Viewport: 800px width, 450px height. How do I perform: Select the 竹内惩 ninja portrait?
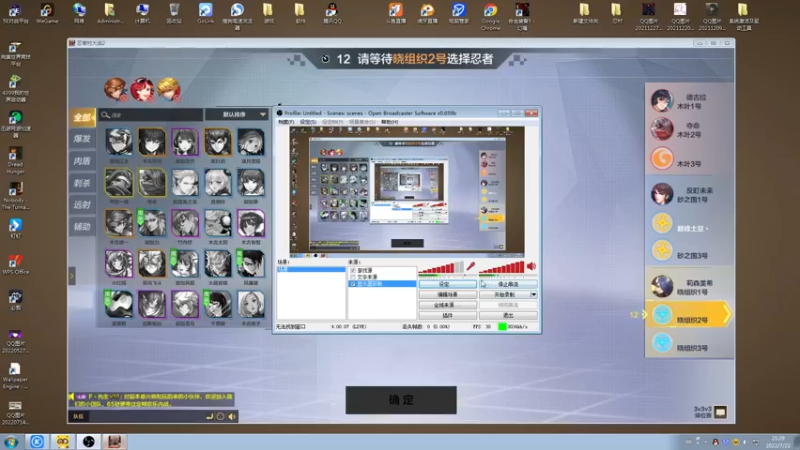(185, 223)
